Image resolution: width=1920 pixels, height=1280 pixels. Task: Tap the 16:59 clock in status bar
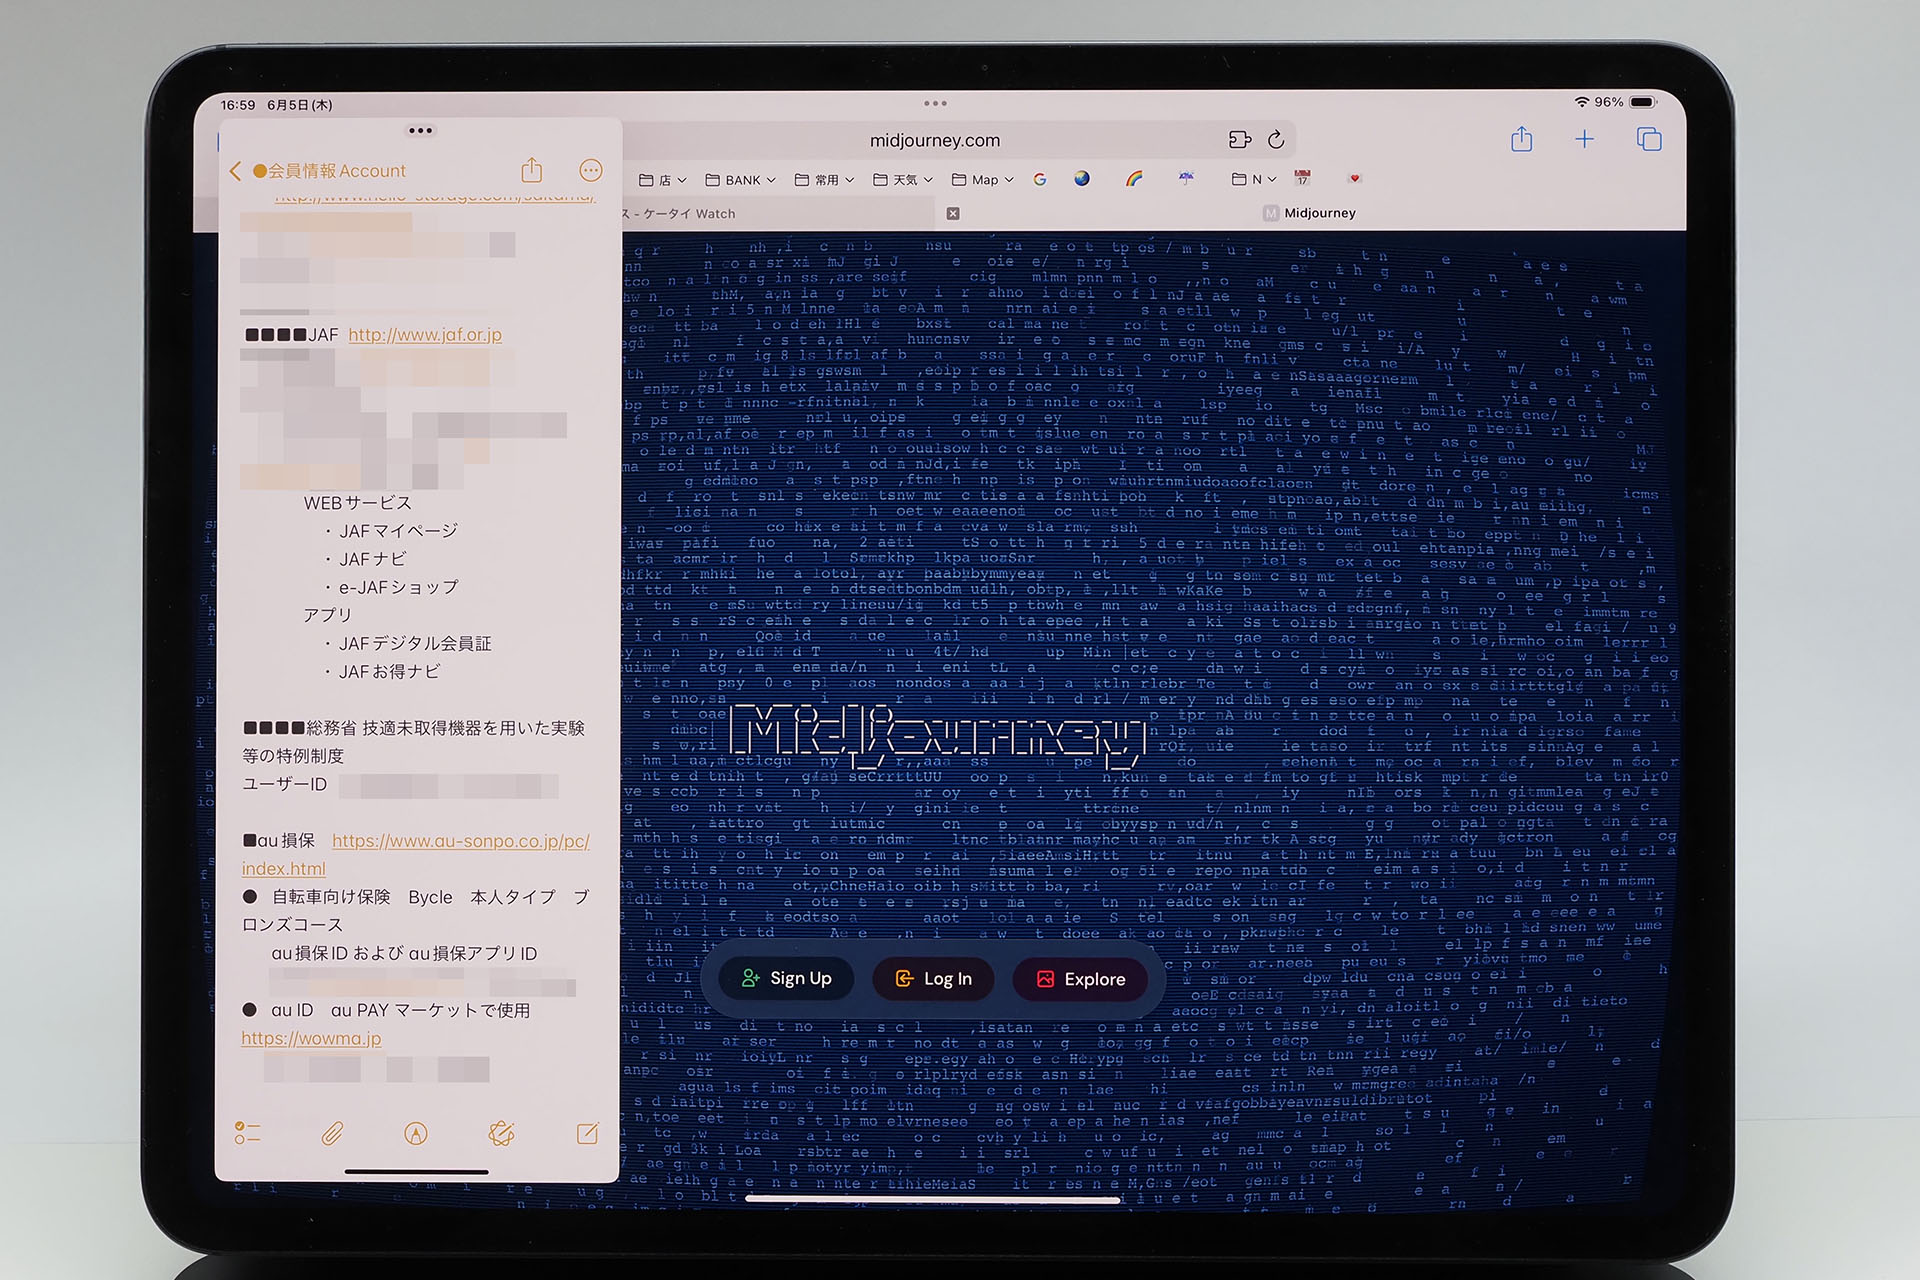238,105
